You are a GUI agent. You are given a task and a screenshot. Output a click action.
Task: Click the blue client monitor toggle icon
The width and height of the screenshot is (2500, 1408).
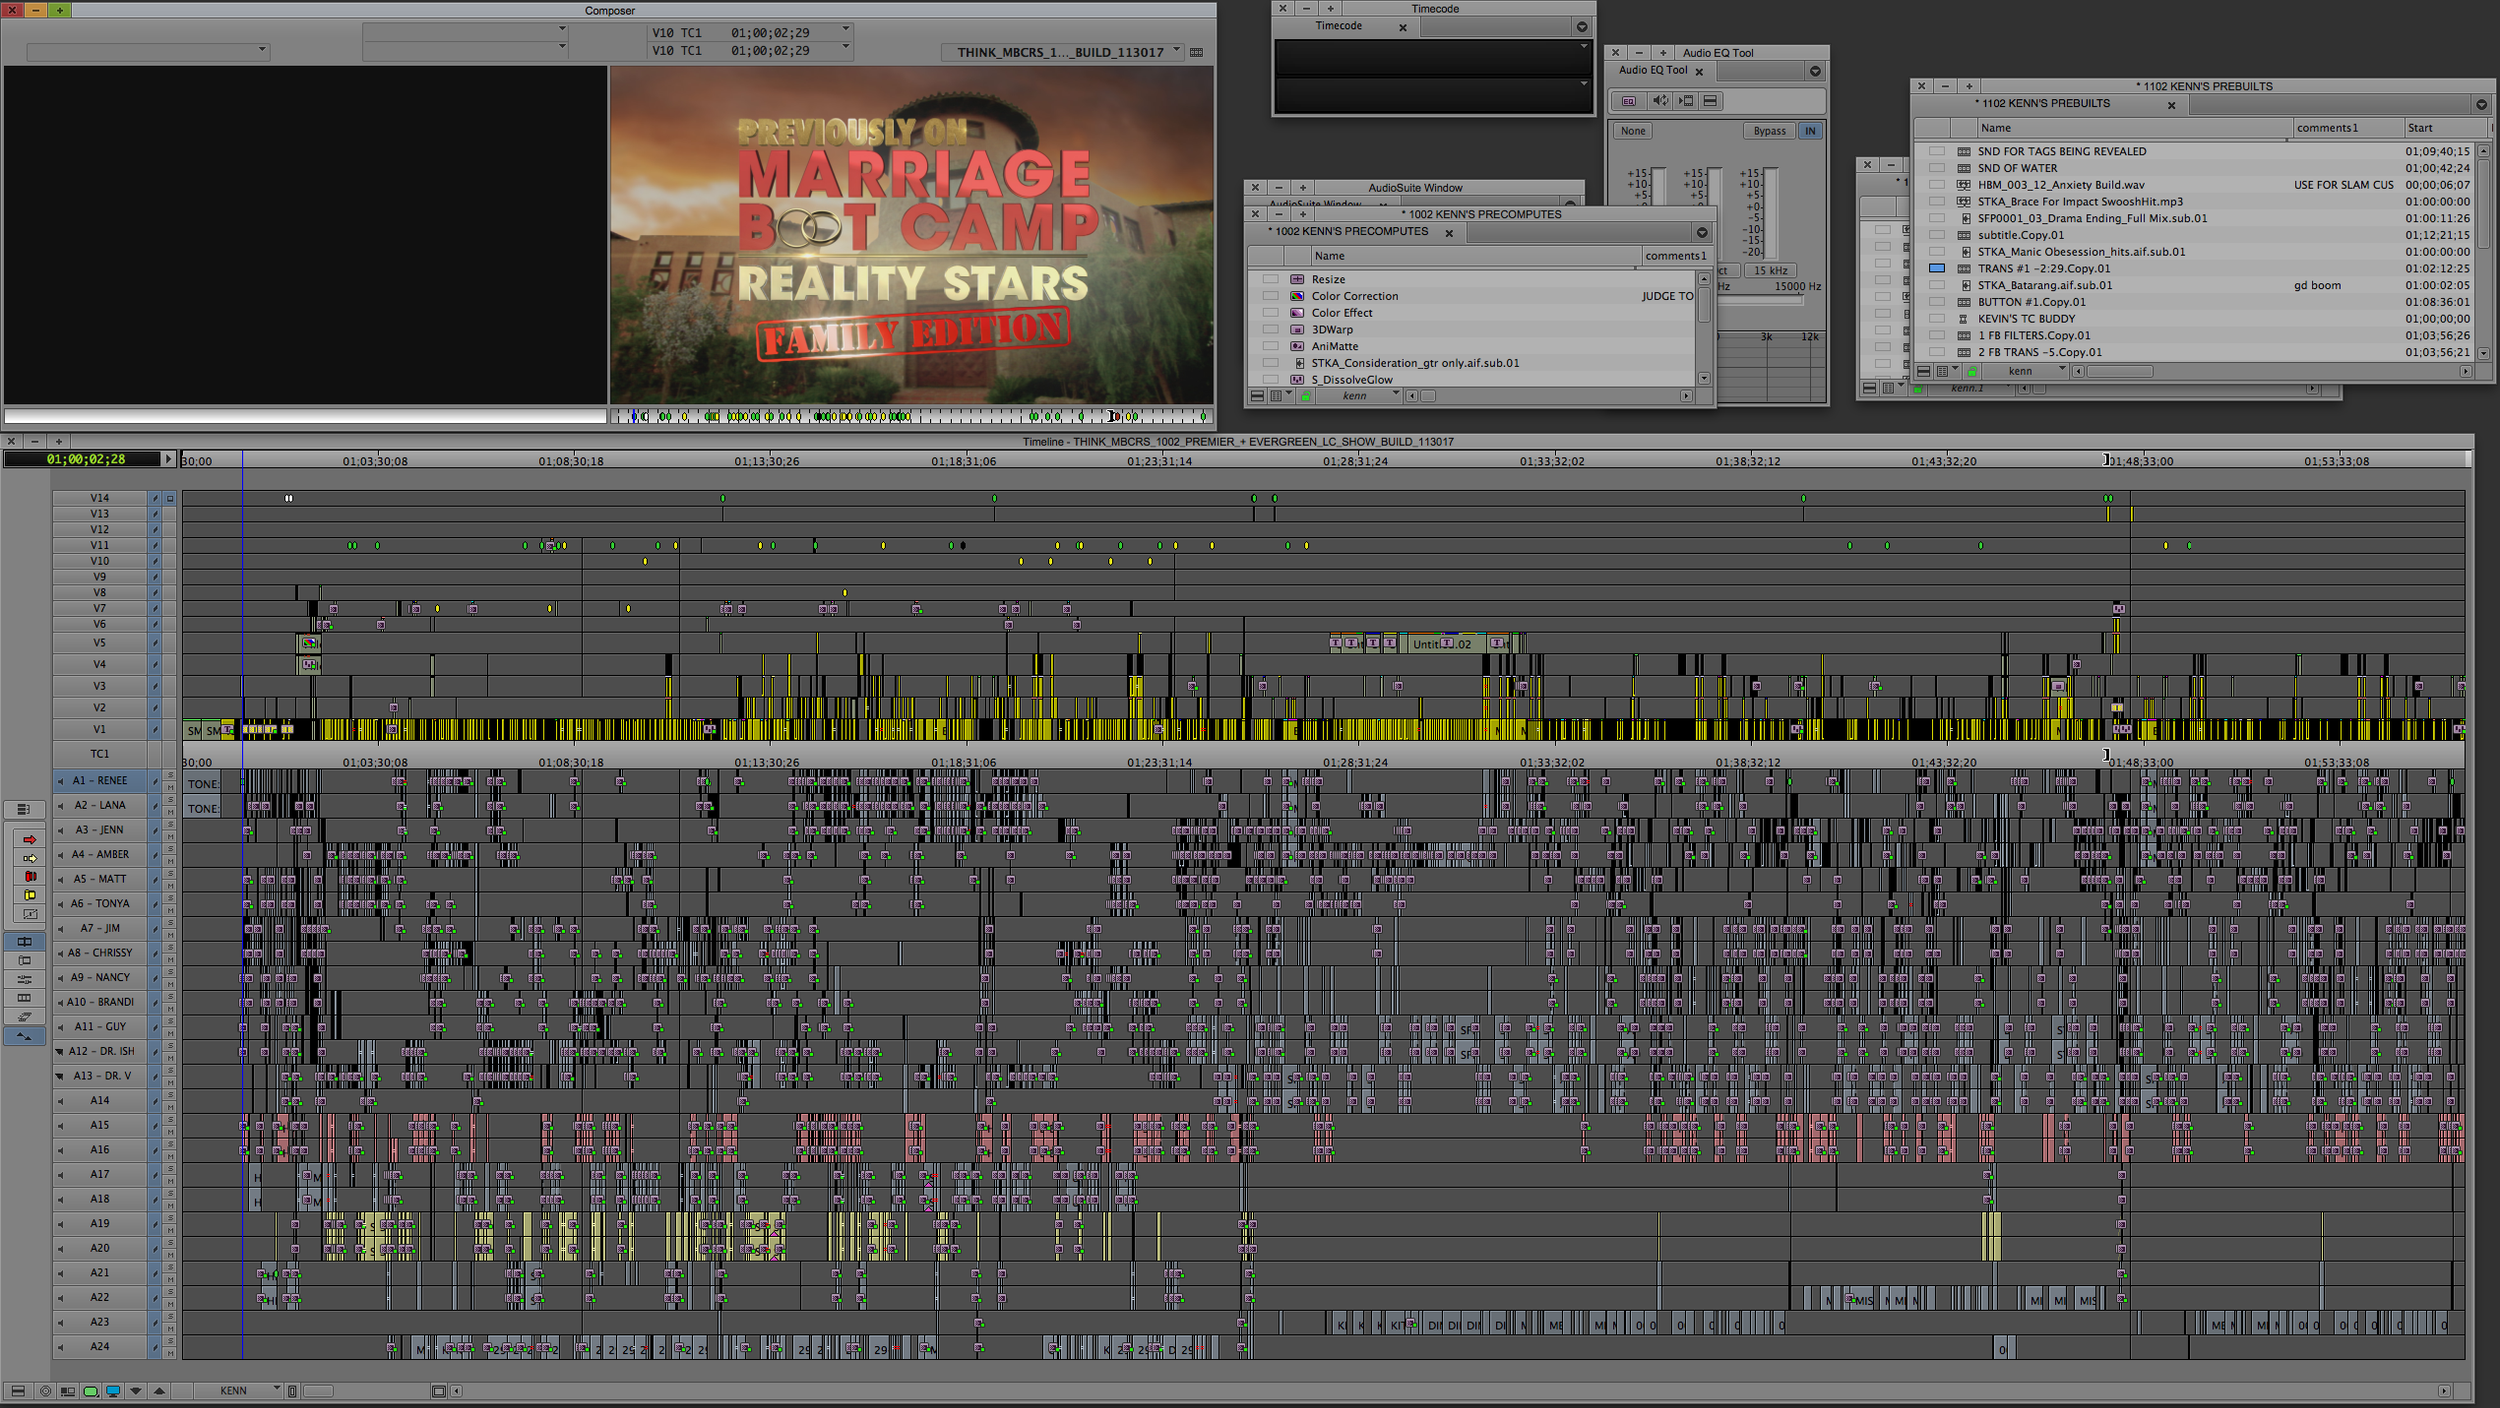pos(113,1391)
